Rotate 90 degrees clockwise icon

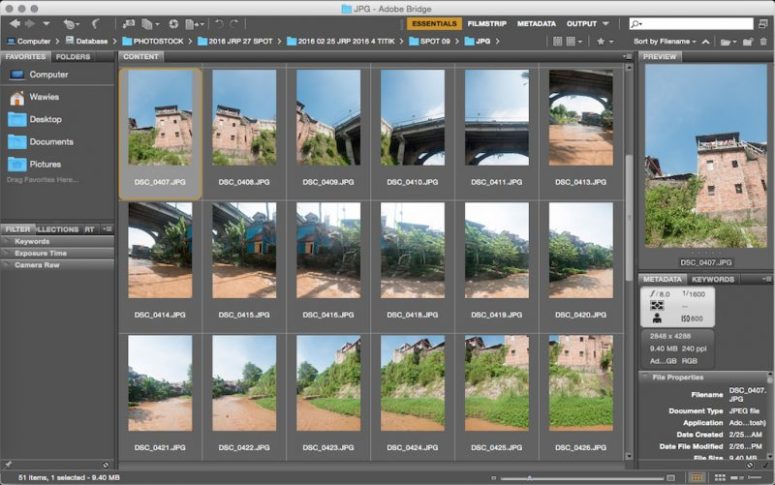(x=234, y=23)
